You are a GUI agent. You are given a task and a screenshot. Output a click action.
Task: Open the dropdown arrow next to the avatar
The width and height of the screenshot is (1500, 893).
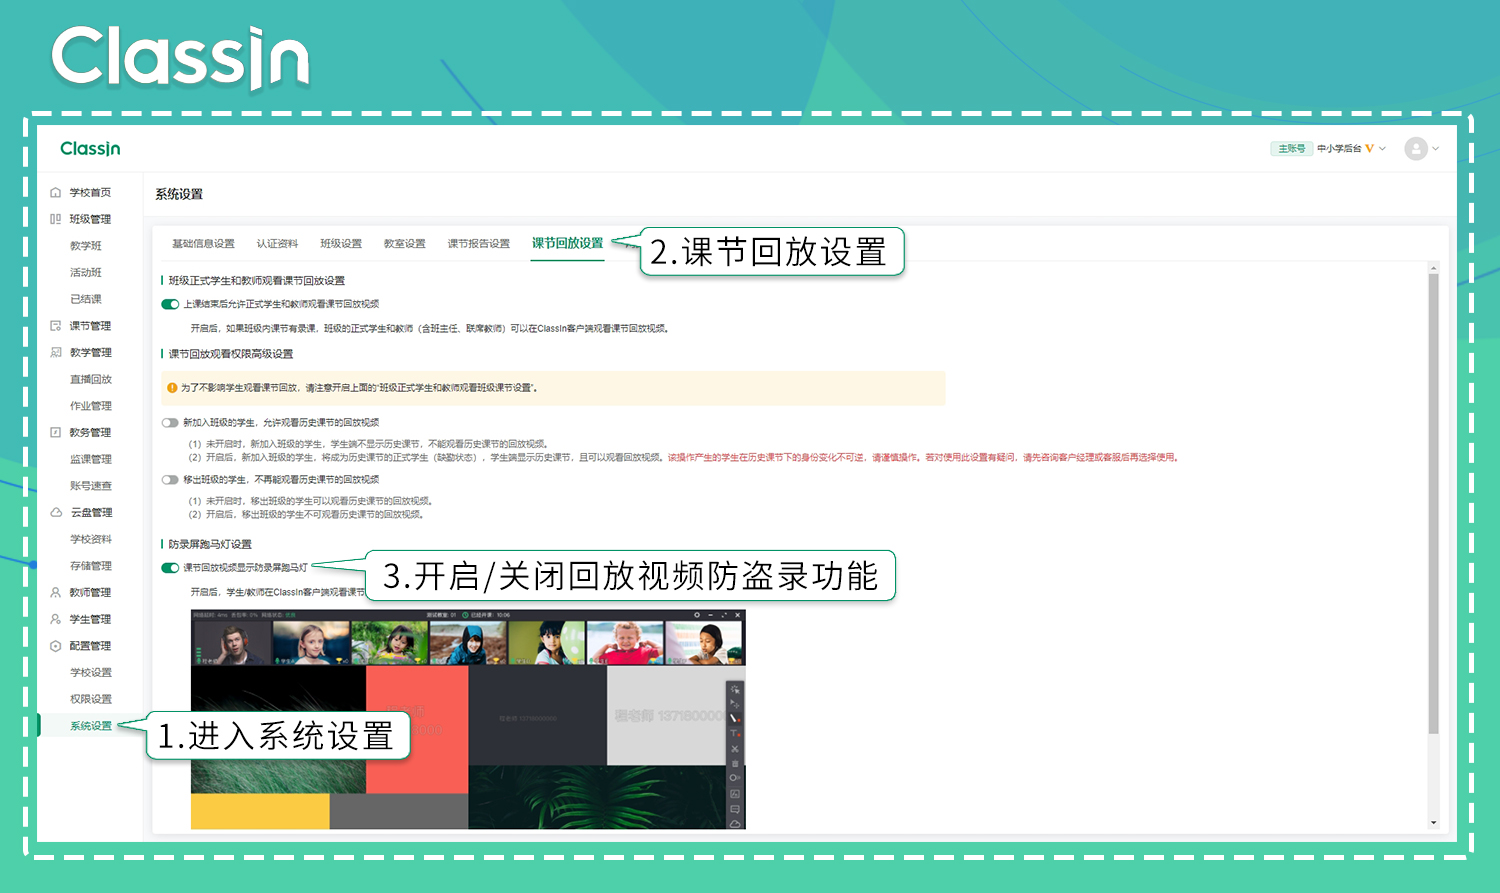pos(1436,148)
